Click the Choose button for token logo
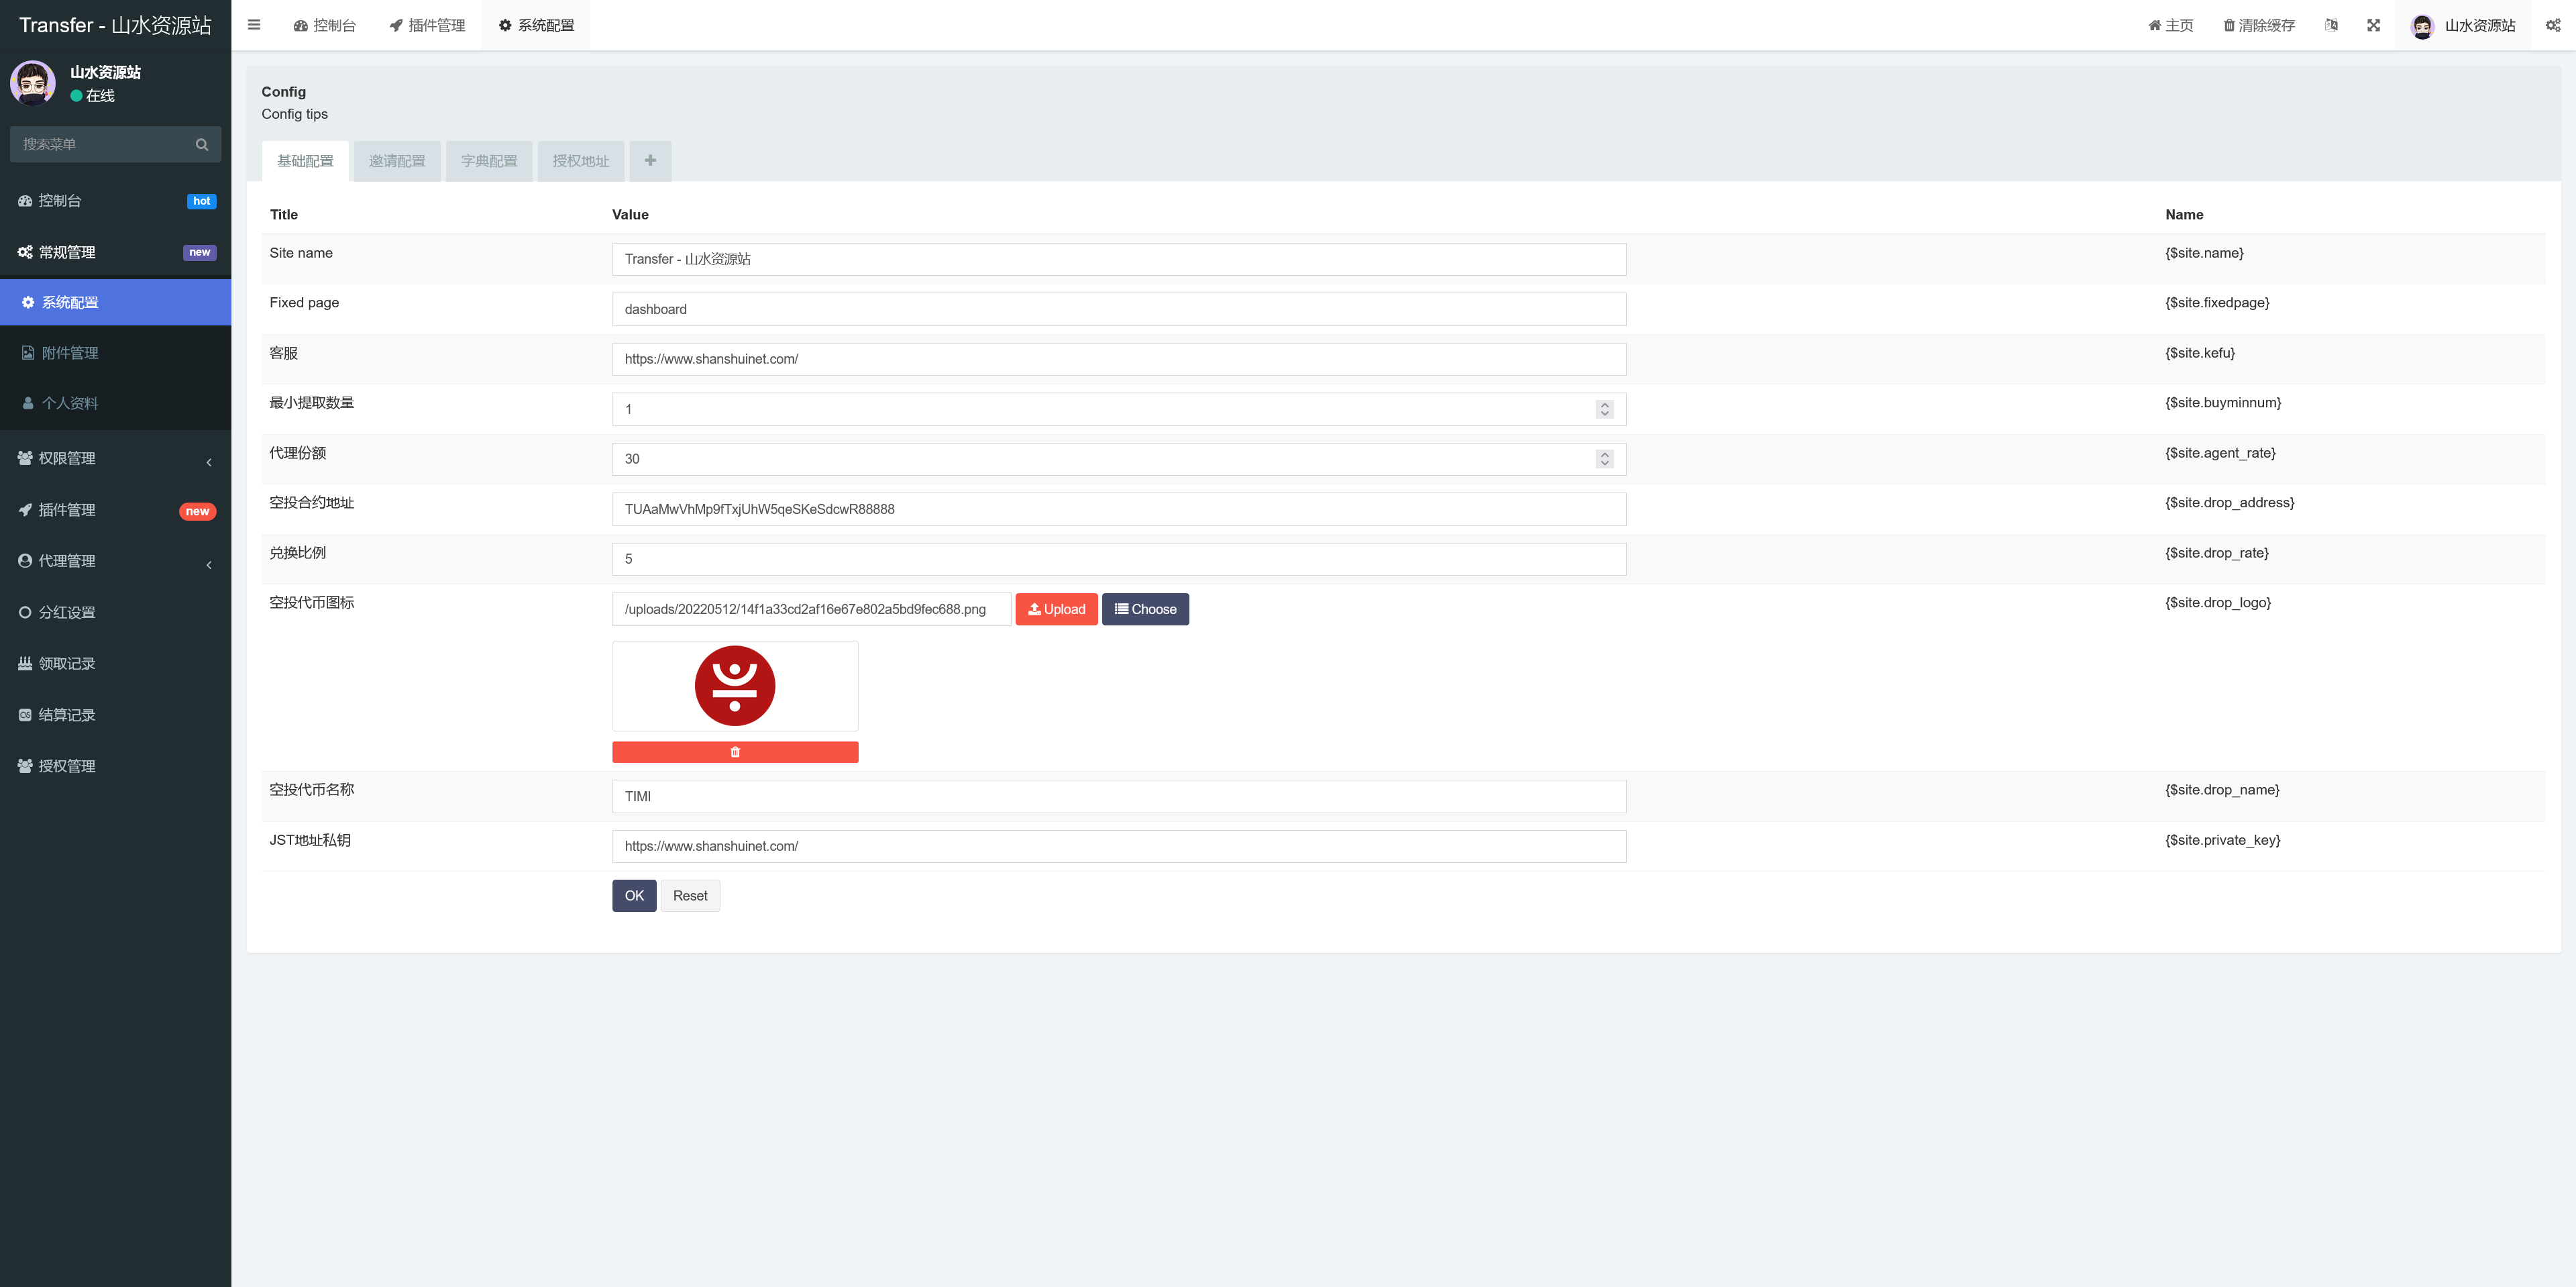Screen dimensions: 2576x1287 tap(1145, 609)
